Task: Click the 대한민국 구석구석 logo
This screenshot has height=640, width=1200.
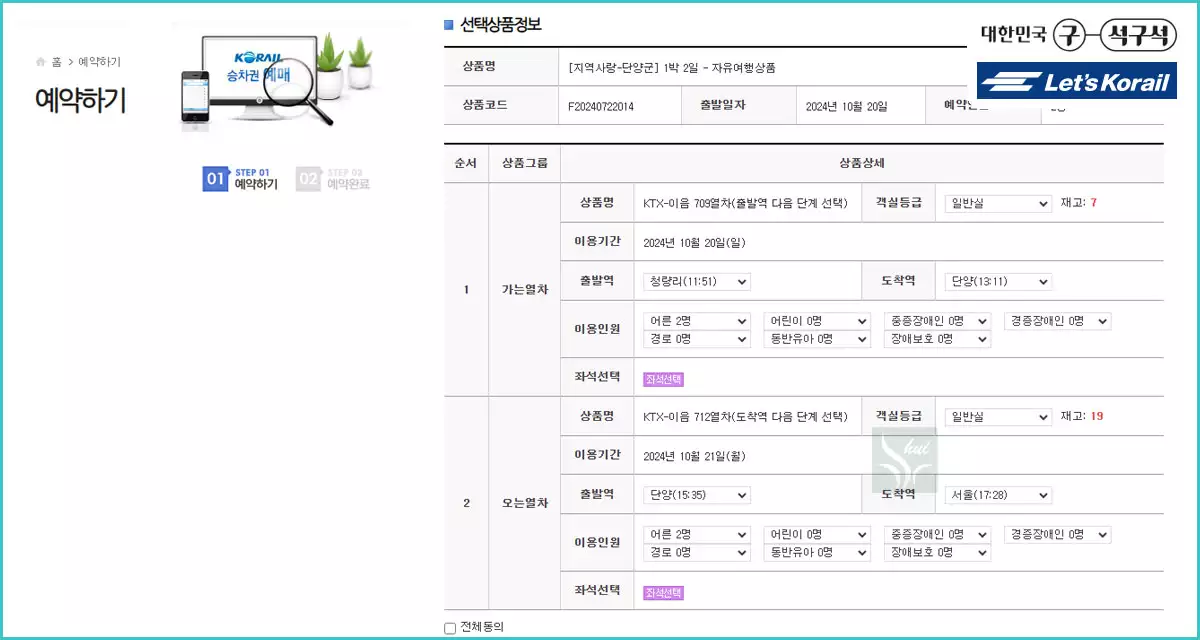Action: click(x=1078, y=33)
